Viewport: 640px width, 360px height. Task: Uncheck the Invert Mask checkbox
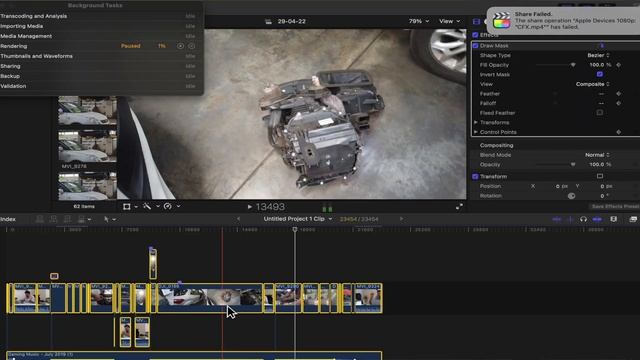(600, 74)
